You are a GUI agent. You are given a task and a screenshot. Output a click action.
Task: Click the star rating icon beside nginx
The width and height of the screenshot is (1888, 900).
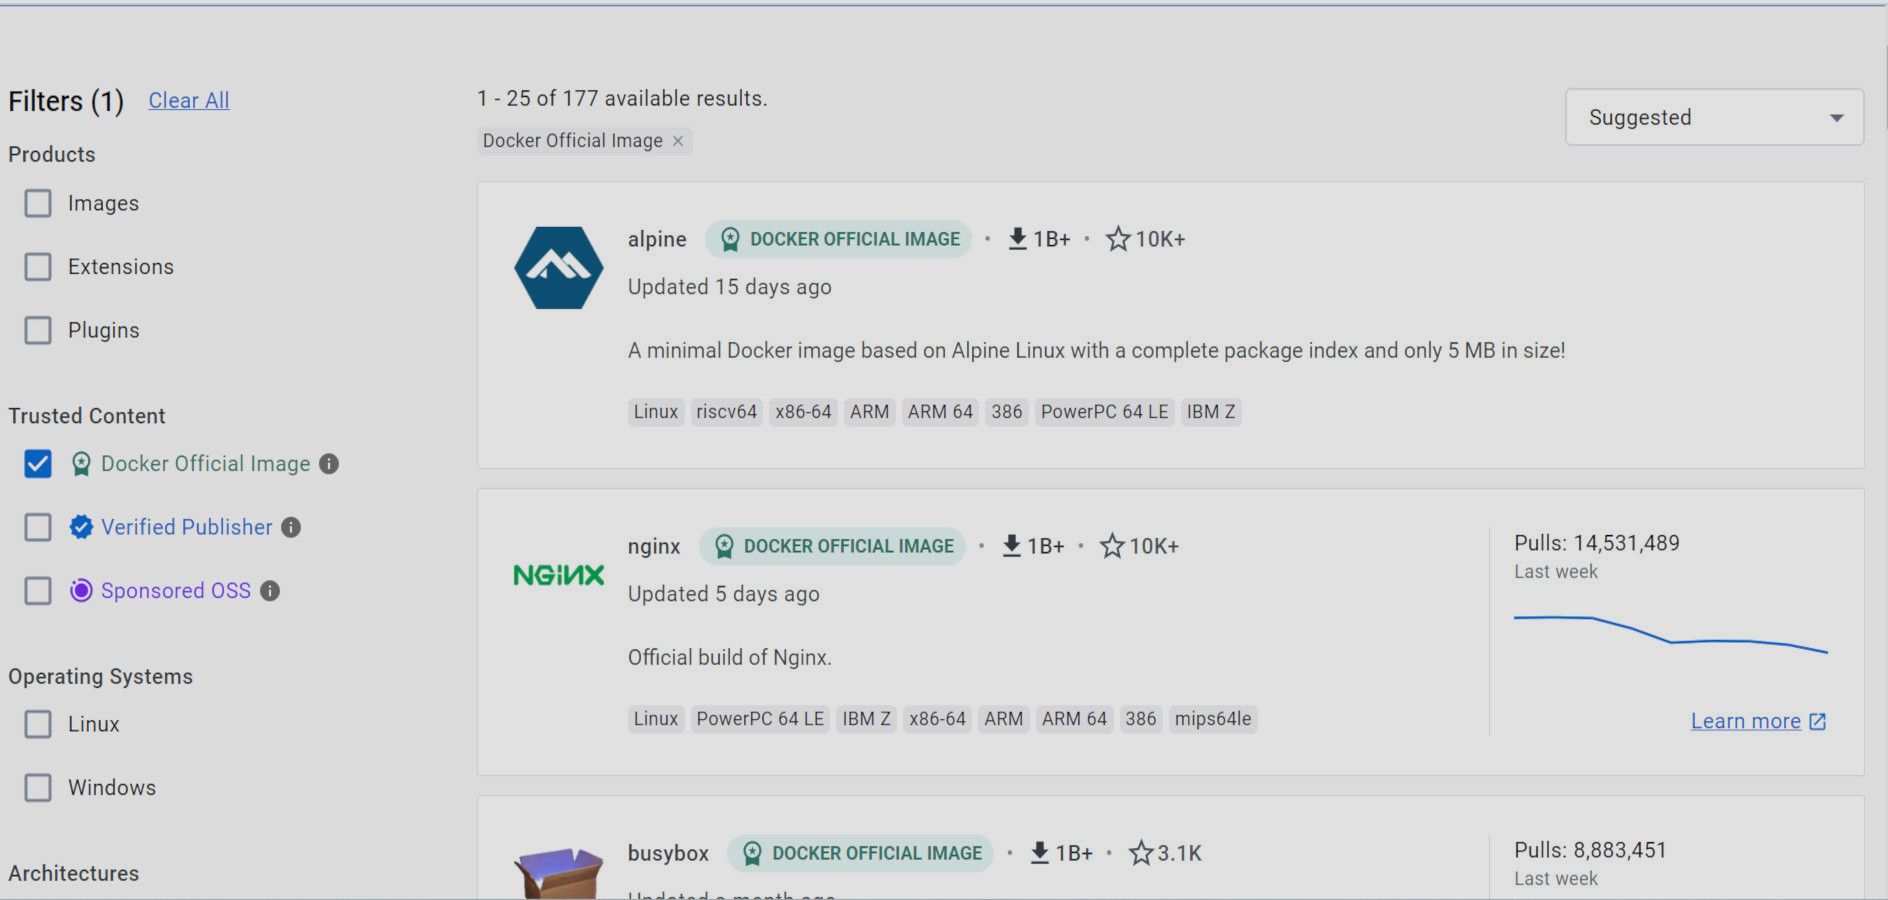pos(1111,546)
